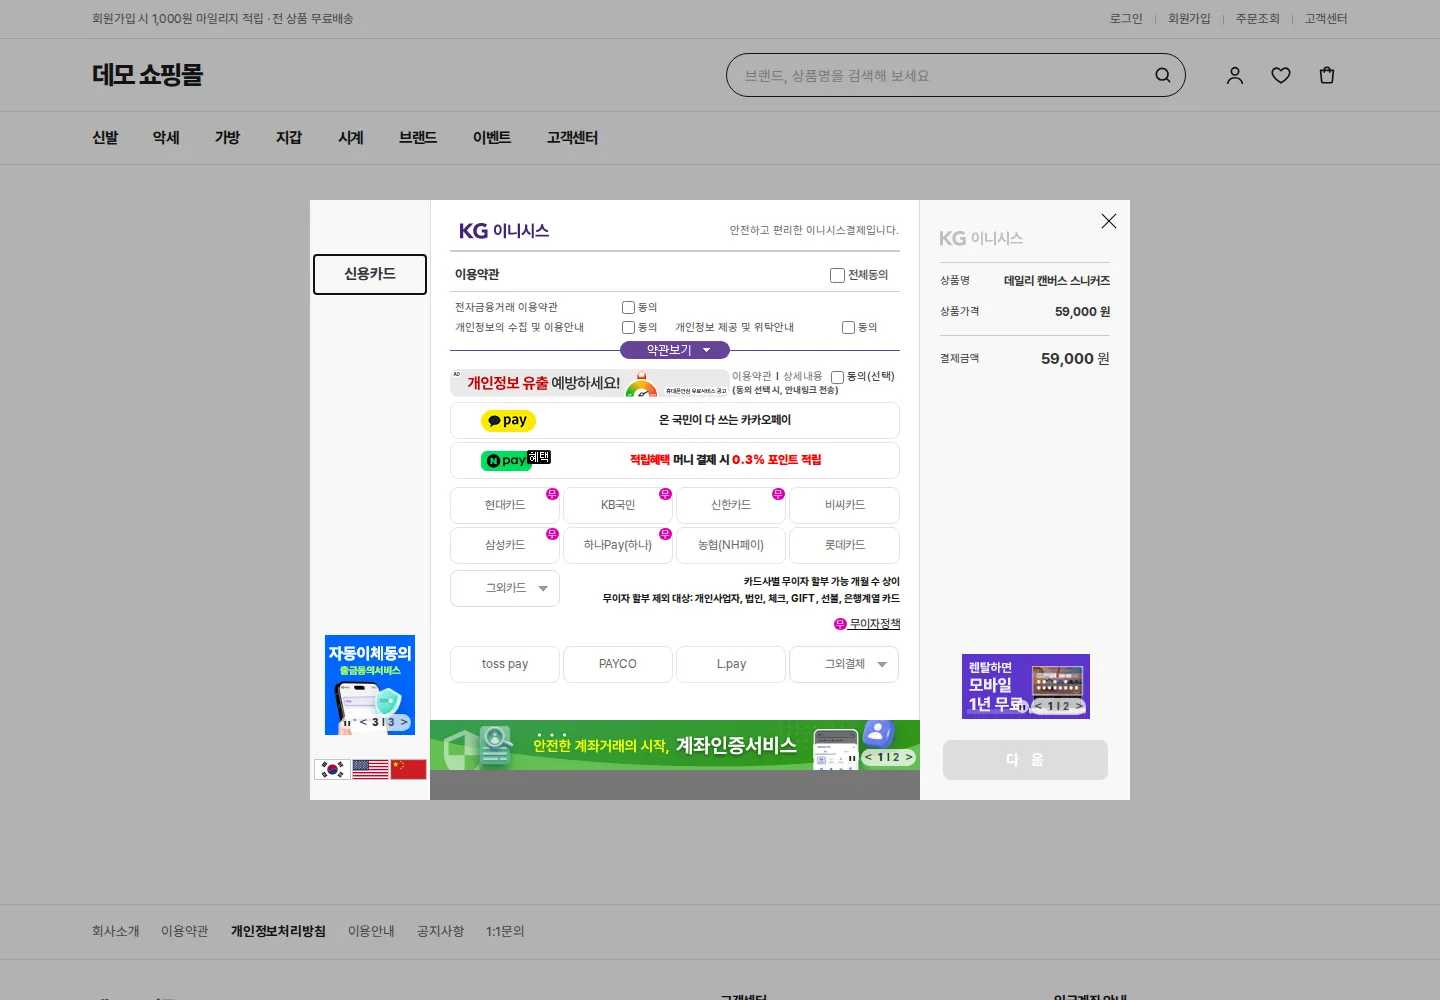Image resolution: width=1440 pixels, height=1000 pixels.
Task: Pause the green account-verification banner
Action: 851,758
